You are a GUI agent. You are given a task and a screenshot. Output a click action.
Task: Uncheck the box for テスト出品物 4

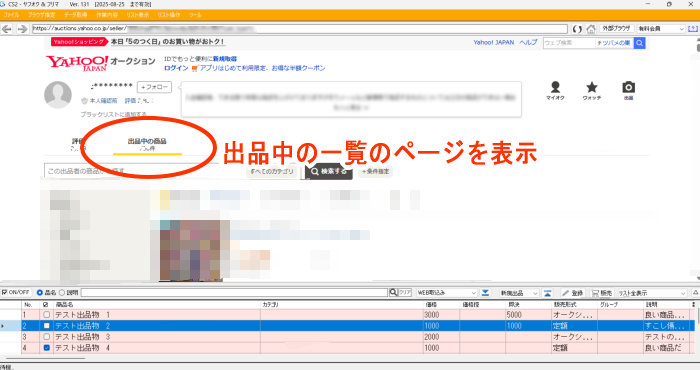tap(46, 348)
